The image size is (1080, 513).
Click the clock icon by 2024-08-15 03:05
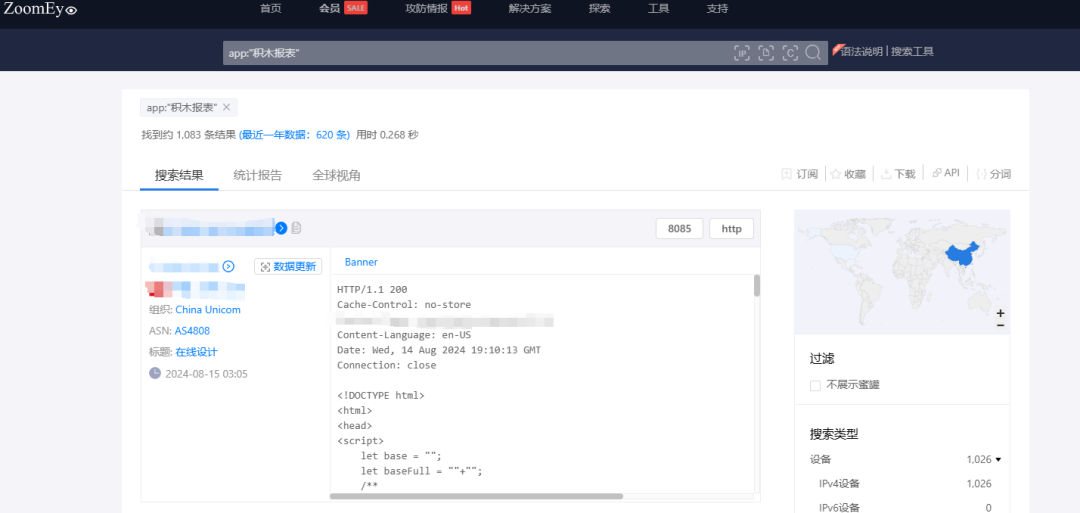155,373
